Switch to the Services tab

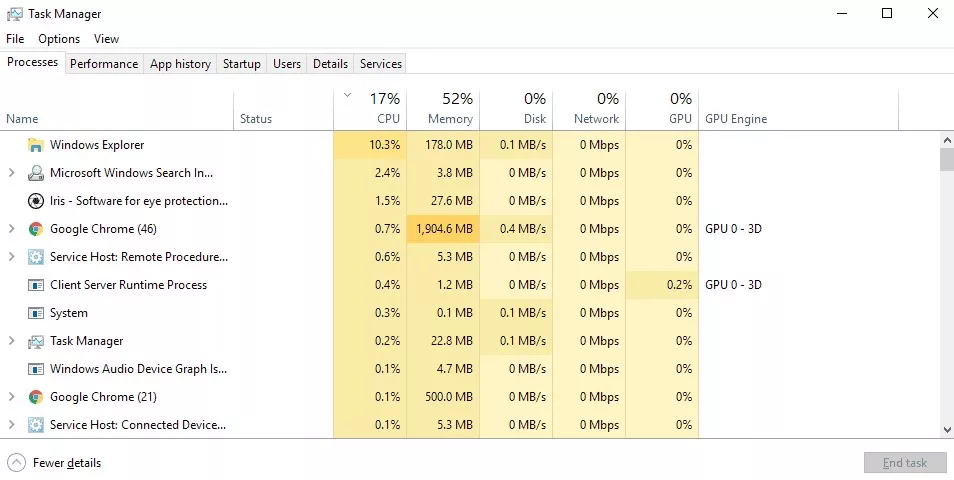coord(380,64)
